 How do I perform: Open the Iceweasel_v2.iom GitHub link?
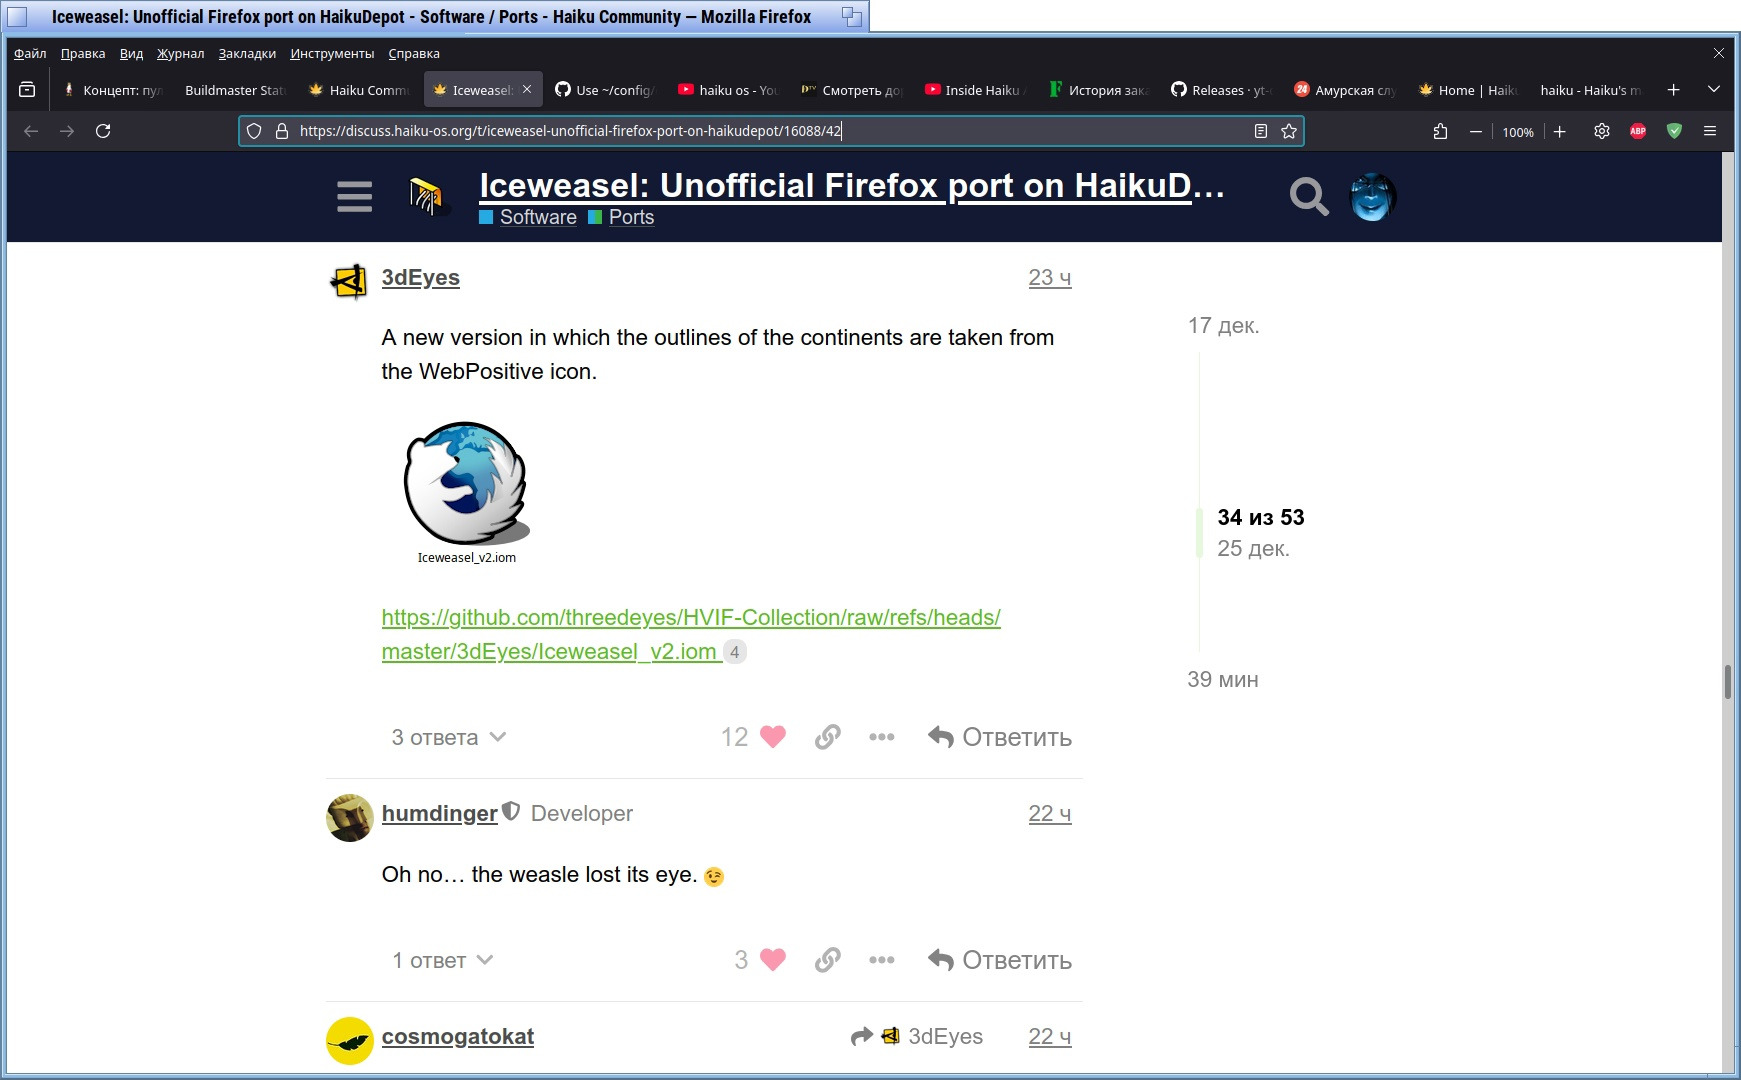tap(691, 634)
